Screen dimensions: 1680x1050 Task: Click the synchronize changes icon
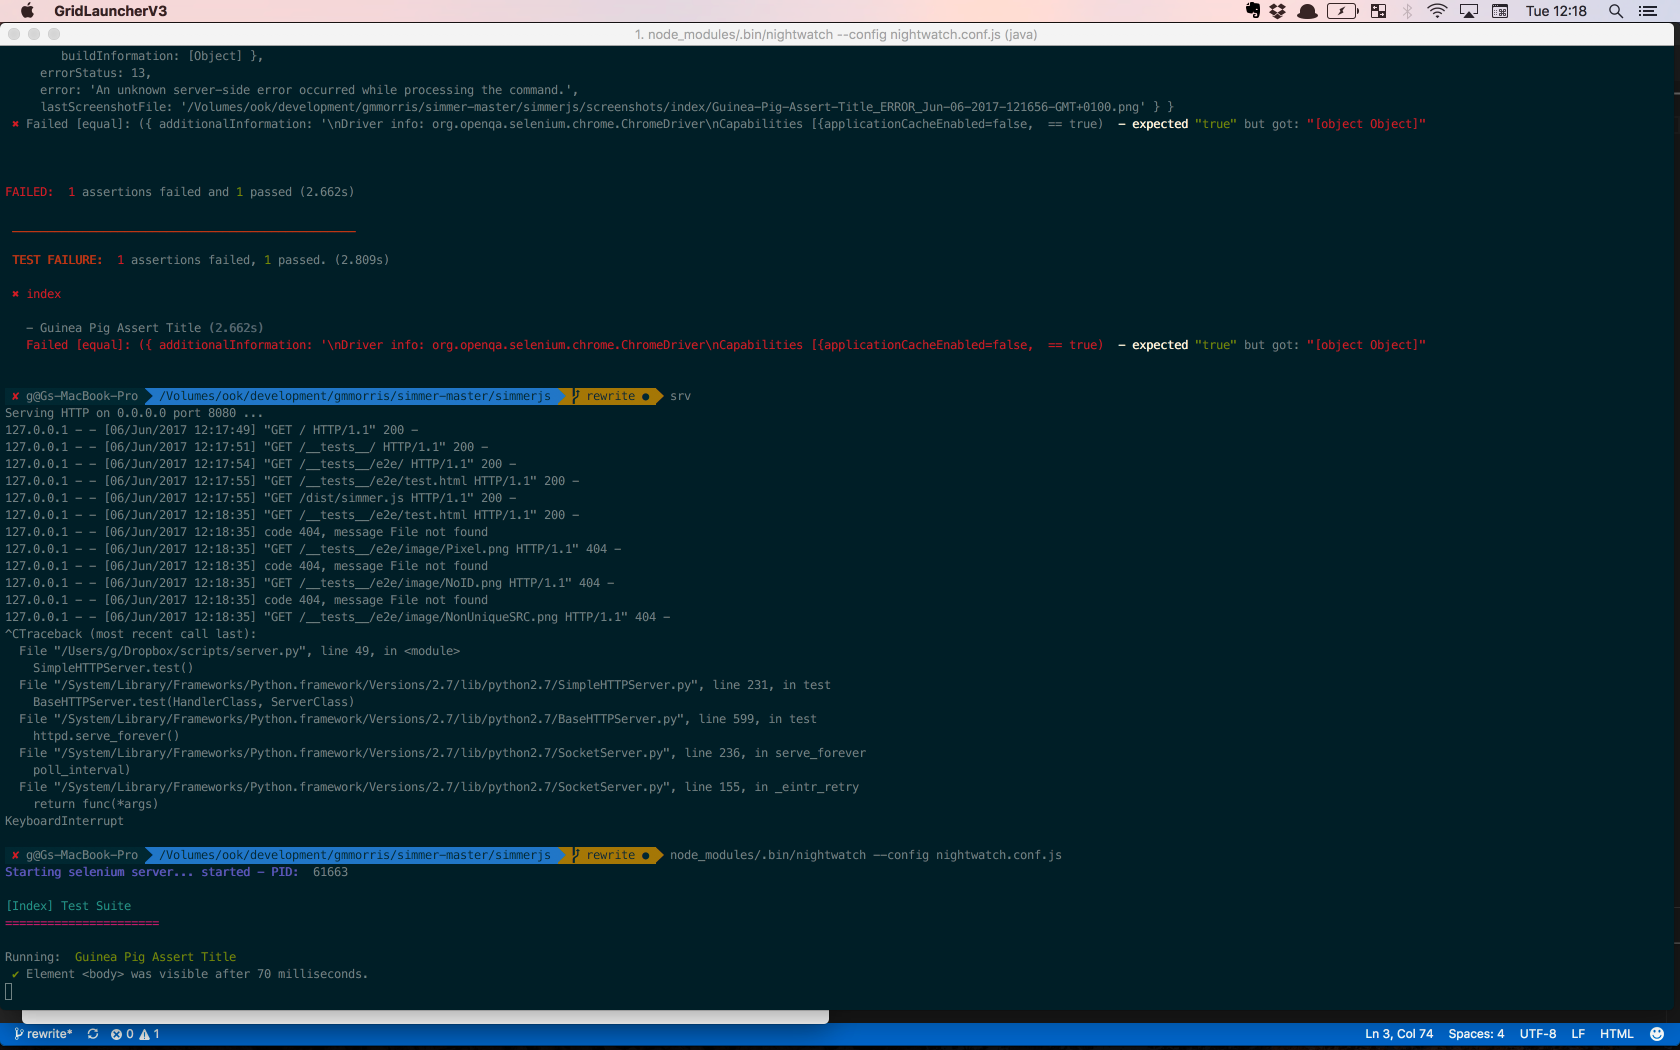tap(93, 1034)
